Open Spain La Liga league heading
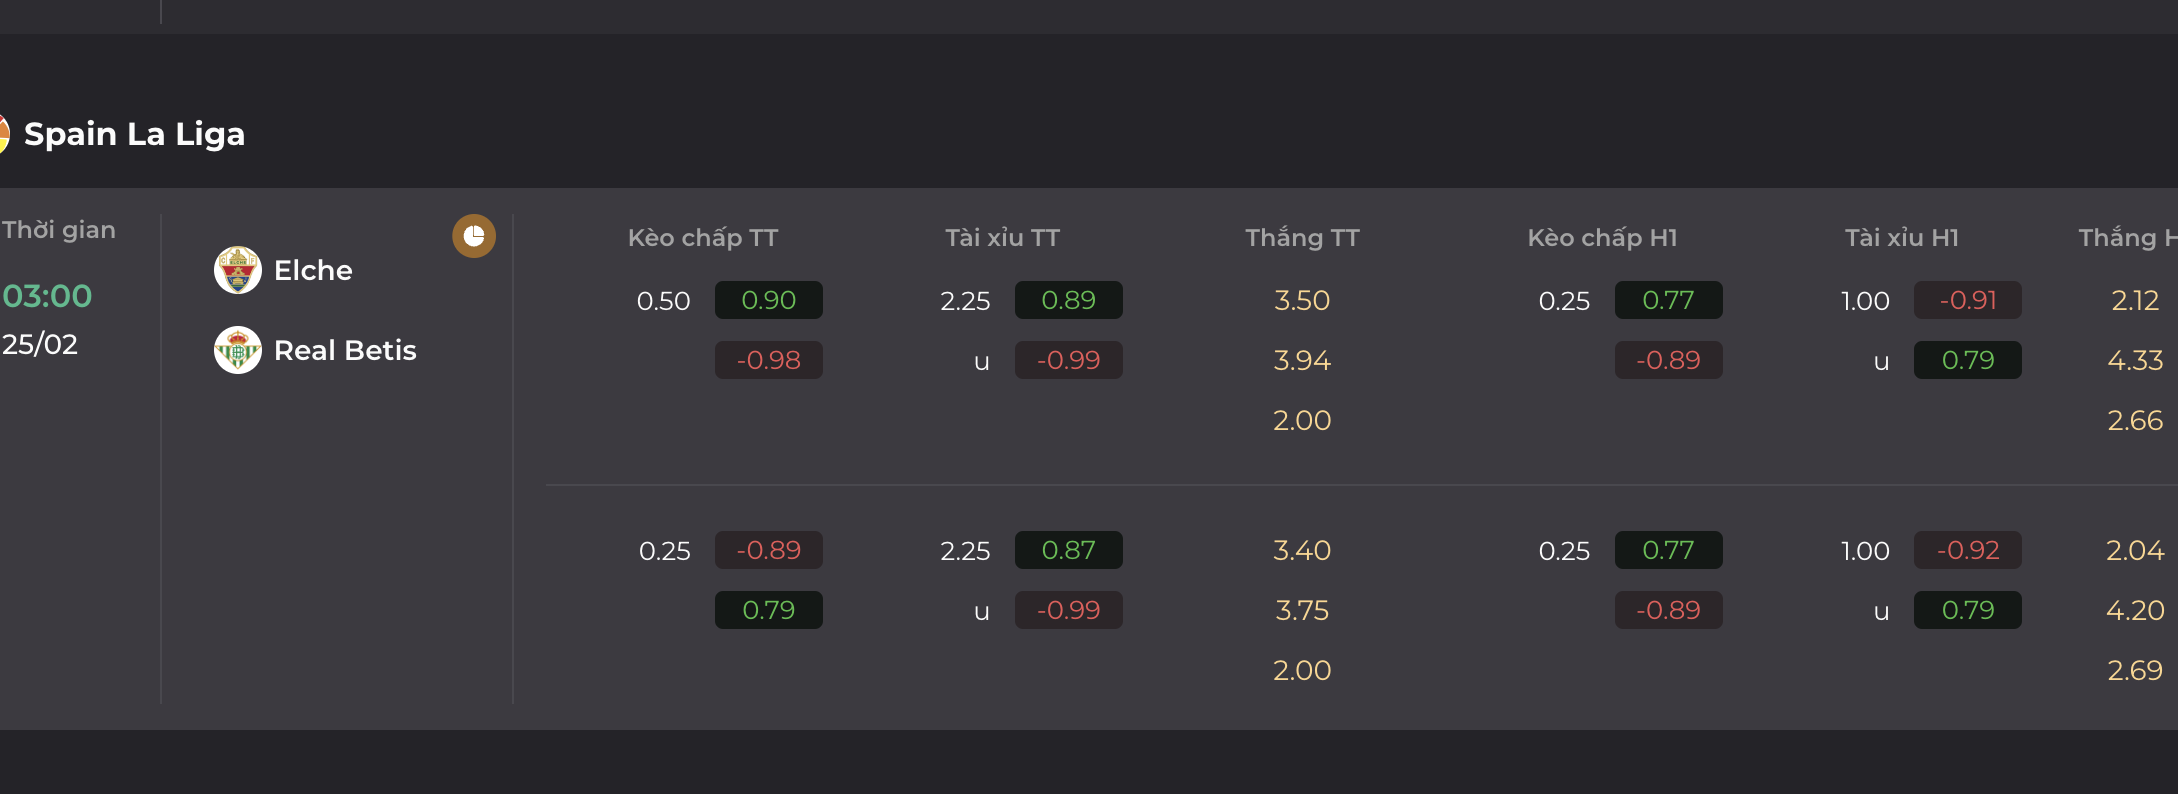 (x=134, y=134)
